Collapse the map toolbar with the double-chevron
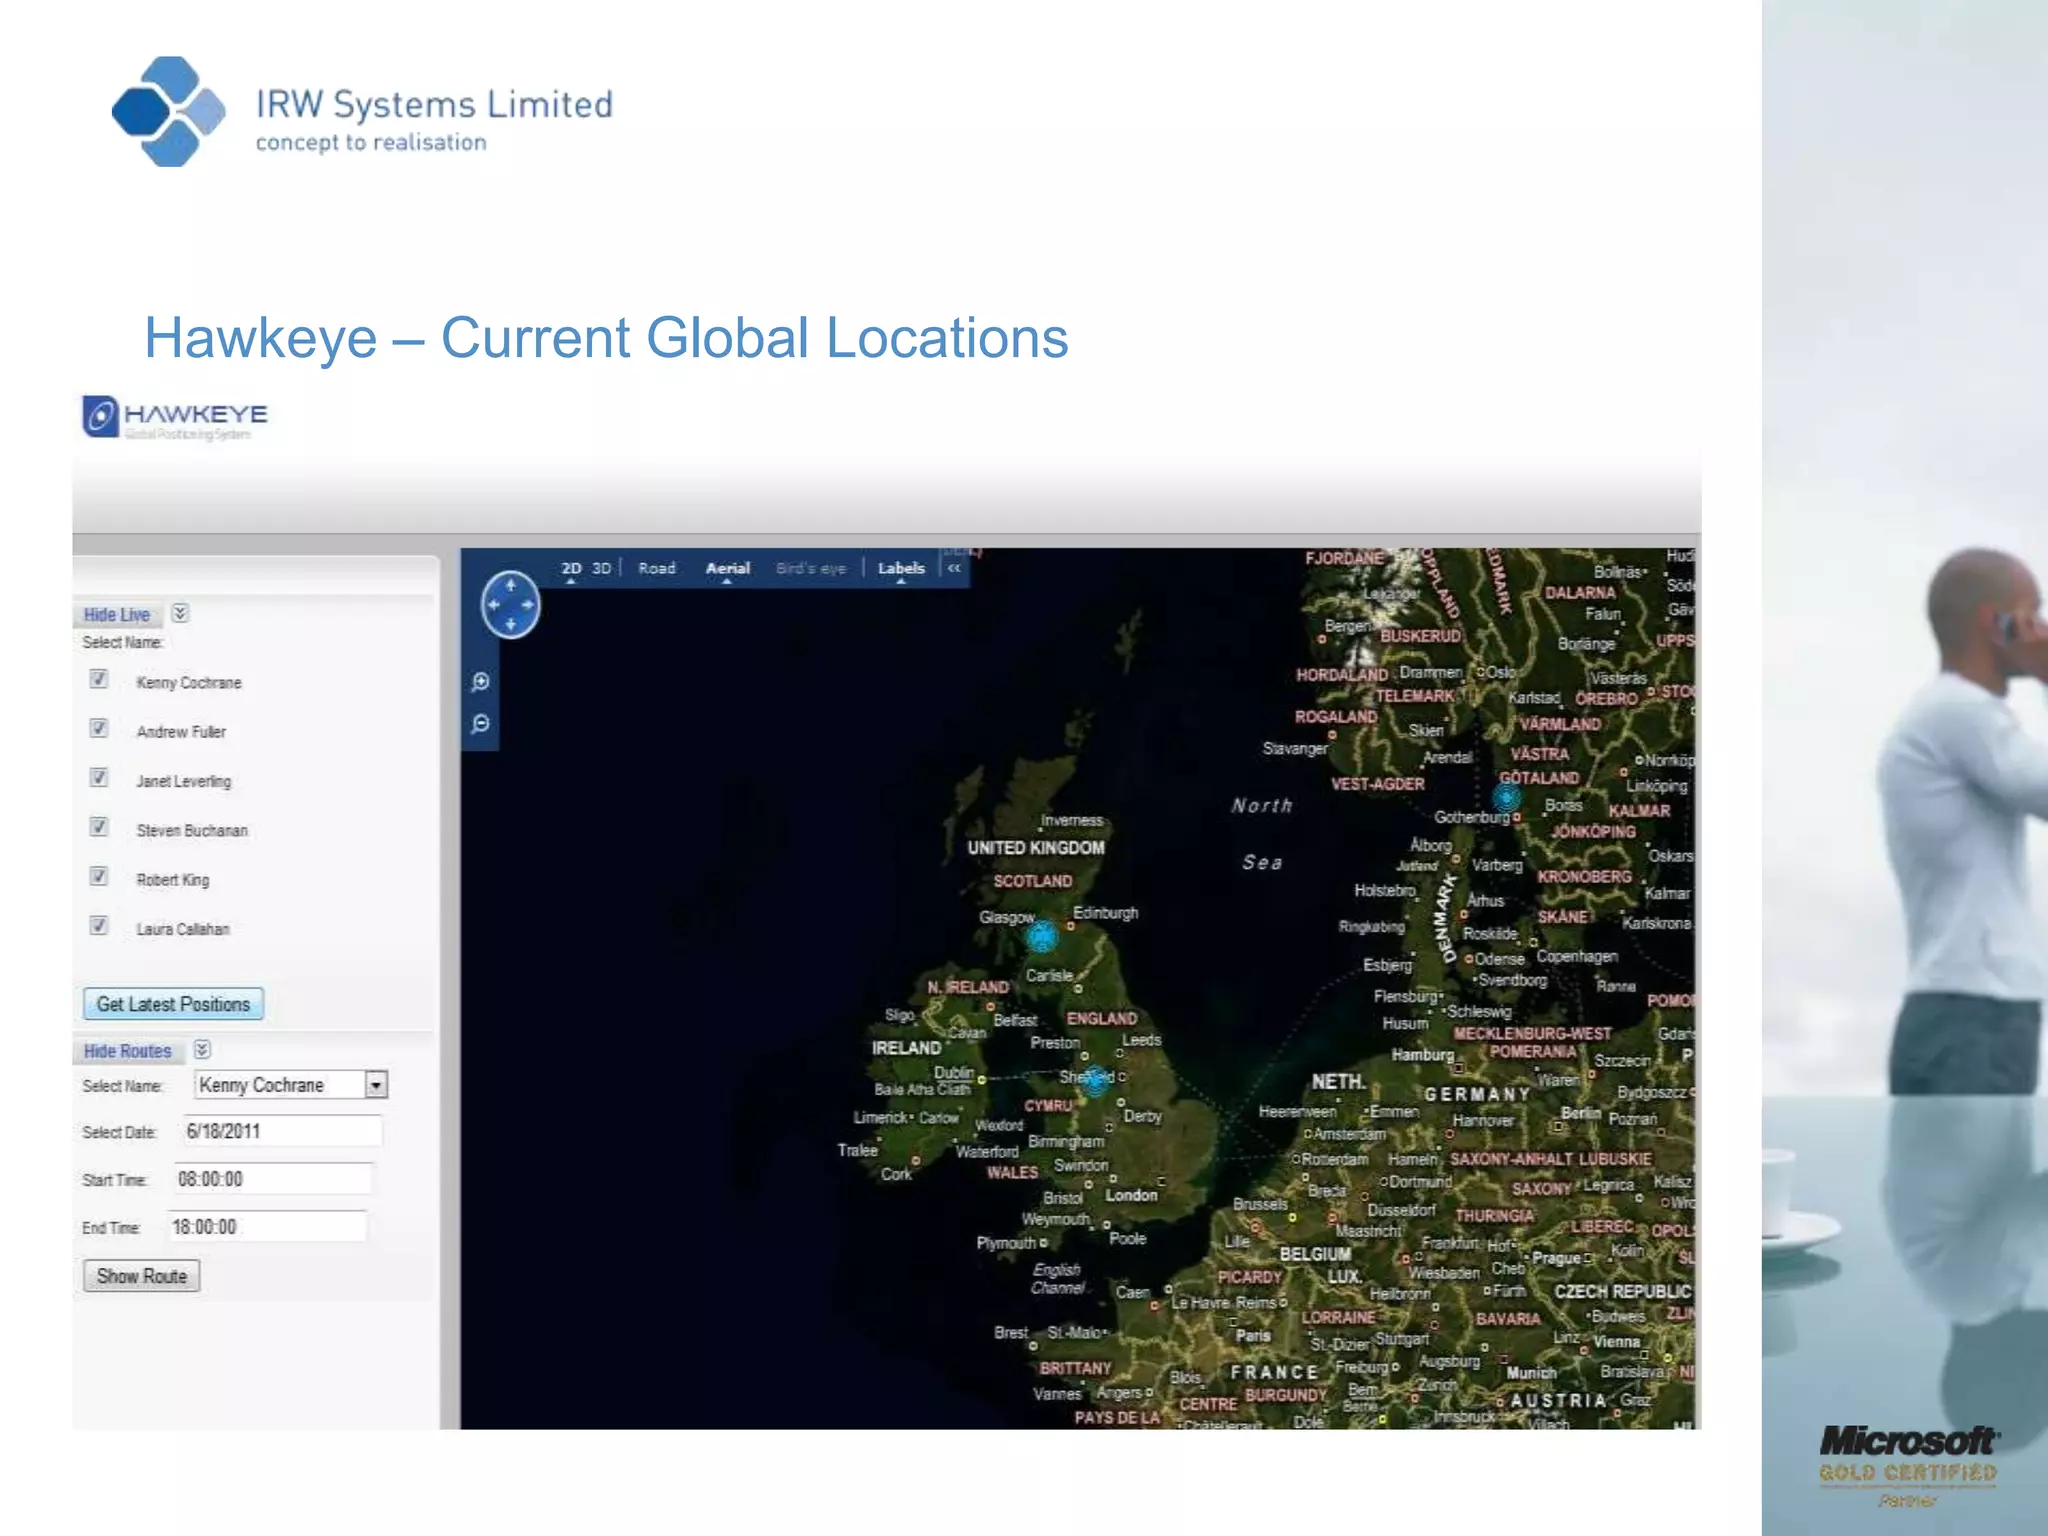This screenshot has height=1536, width=2048. 955,568
